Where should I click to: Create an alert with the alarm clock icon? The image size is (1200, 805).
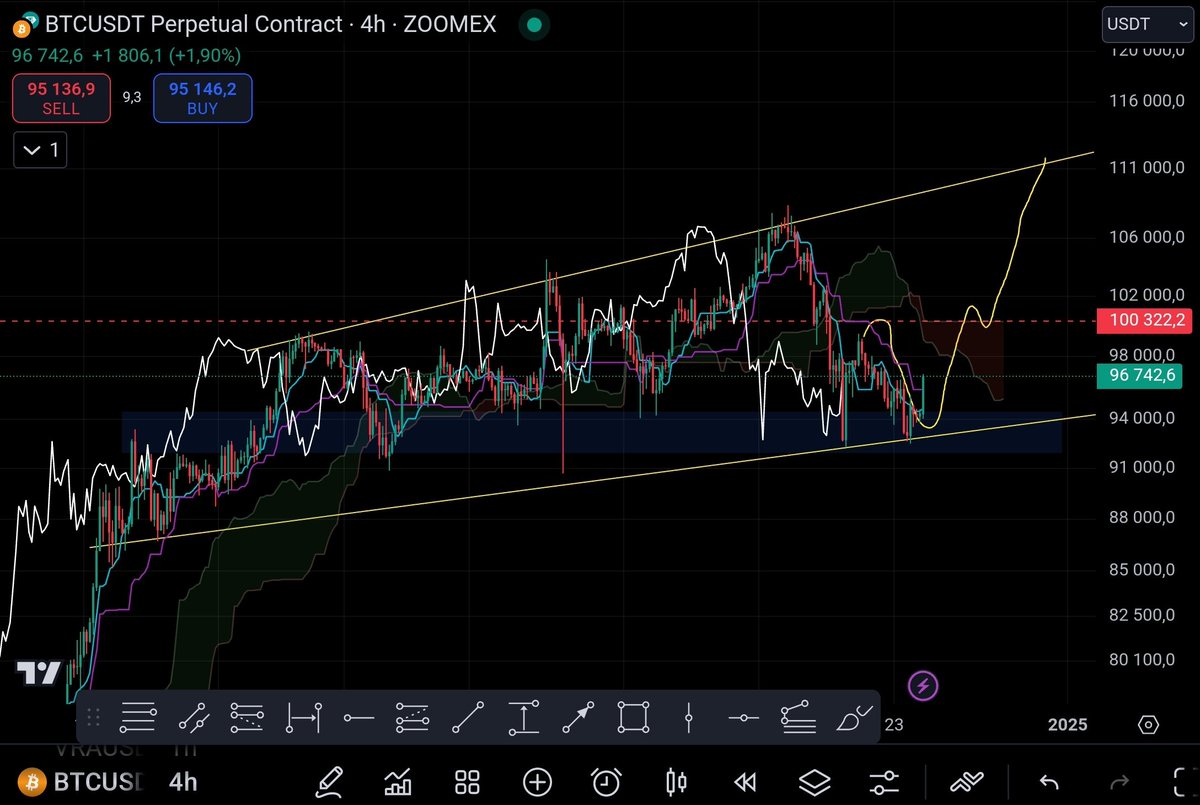(x=606, y=781)
